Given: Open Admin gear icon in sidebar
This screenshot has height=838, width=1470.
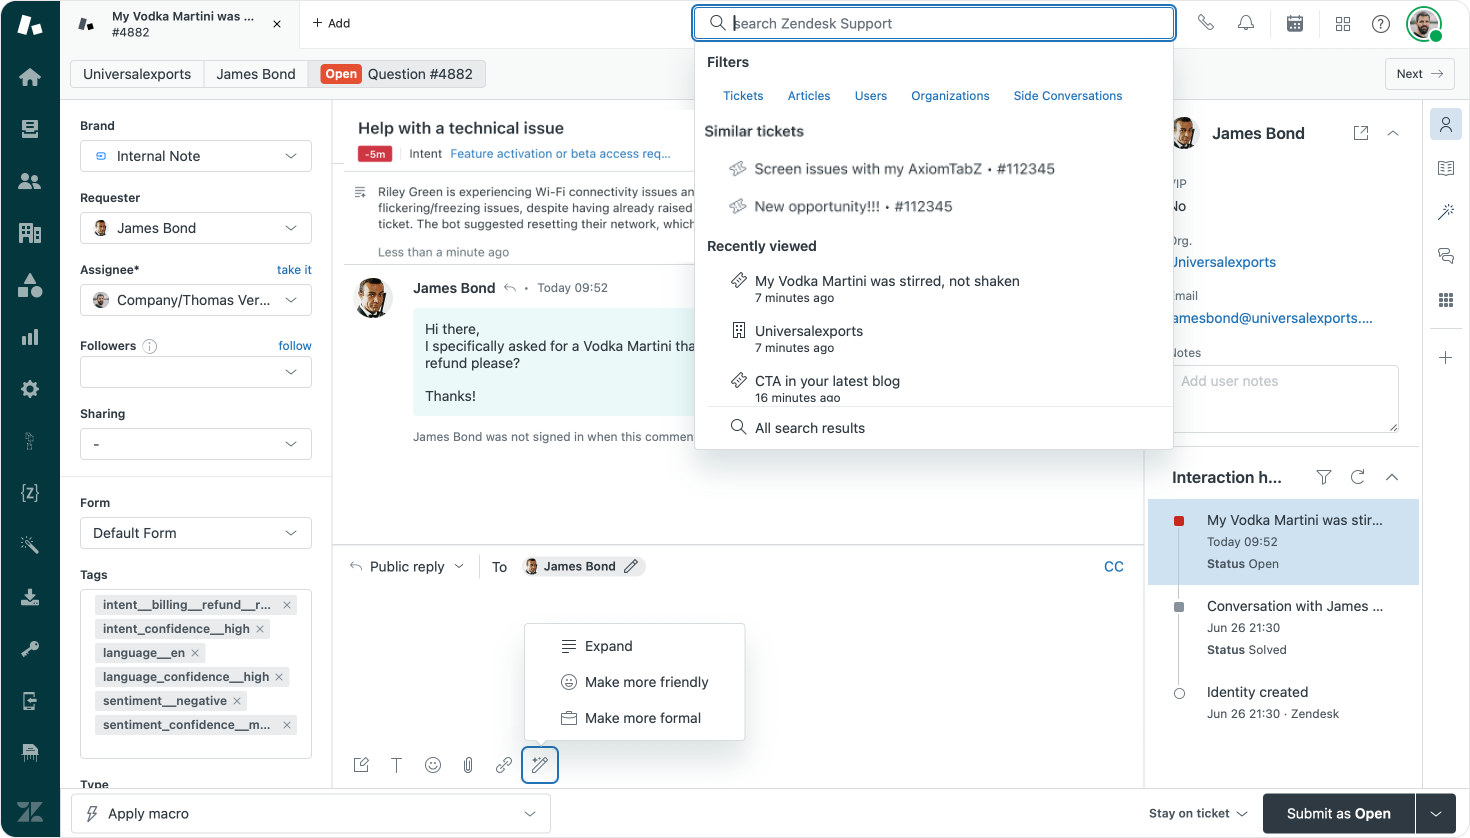Looking at the screenshot, I should pyautogui.click(x=30, y=389).
